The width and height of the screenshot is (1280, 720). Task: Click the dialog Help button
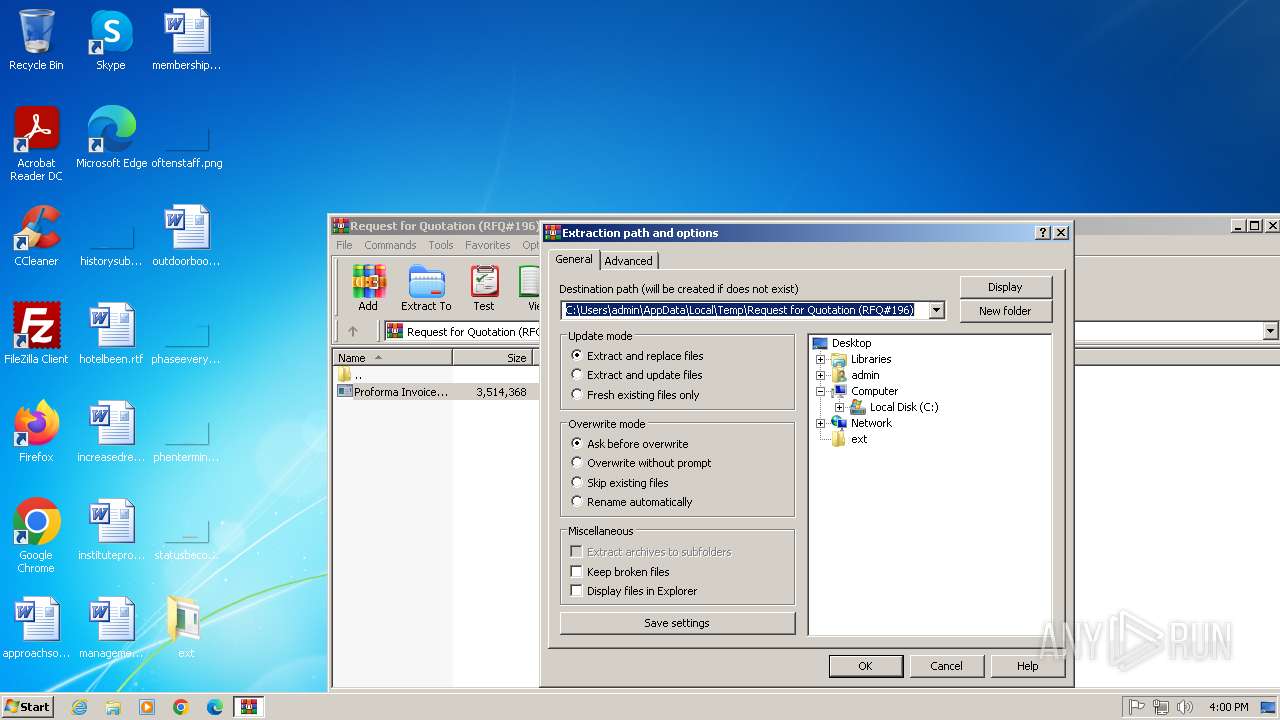[1027, 666]
